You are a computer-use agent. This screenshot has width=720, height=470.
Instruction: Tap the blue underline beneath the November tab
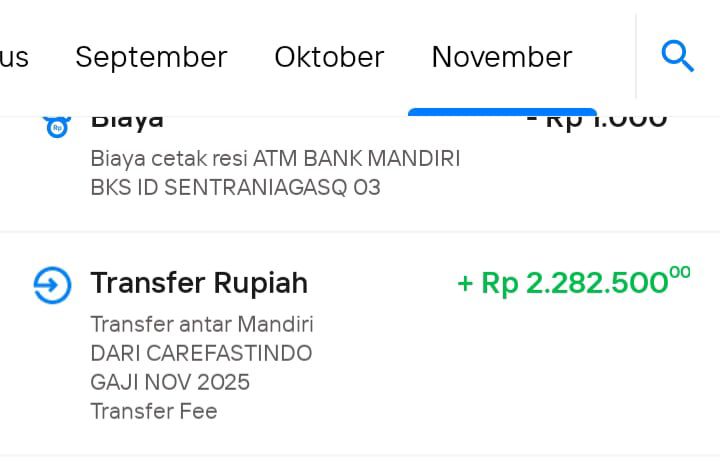pyautogui.click(x=502, y=112)
